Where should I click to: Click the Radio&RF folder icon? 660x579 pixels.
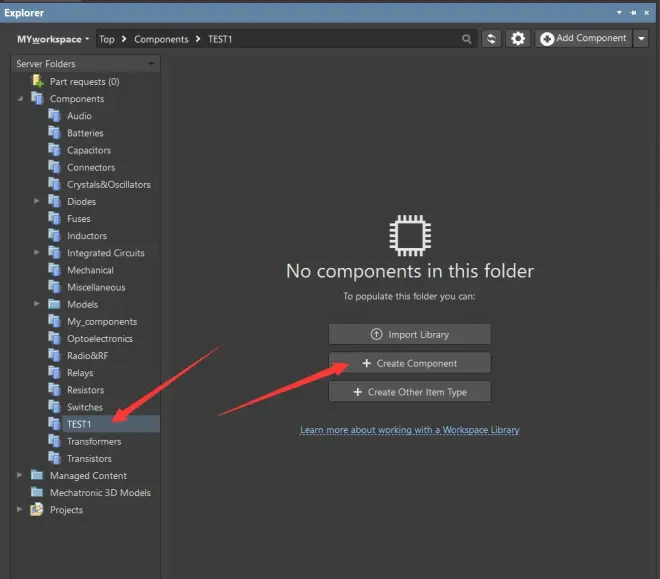(x=54, y=356)
